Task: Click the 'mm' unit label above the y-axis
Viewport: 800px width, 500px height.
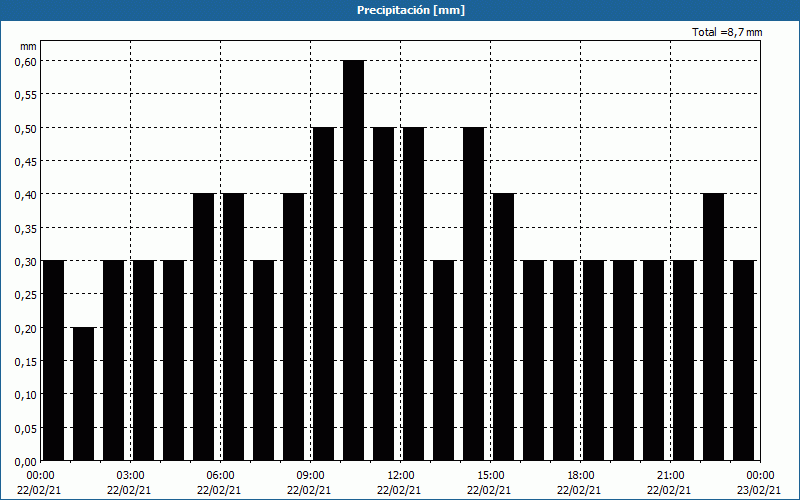Action: click(x=28, y=46)
